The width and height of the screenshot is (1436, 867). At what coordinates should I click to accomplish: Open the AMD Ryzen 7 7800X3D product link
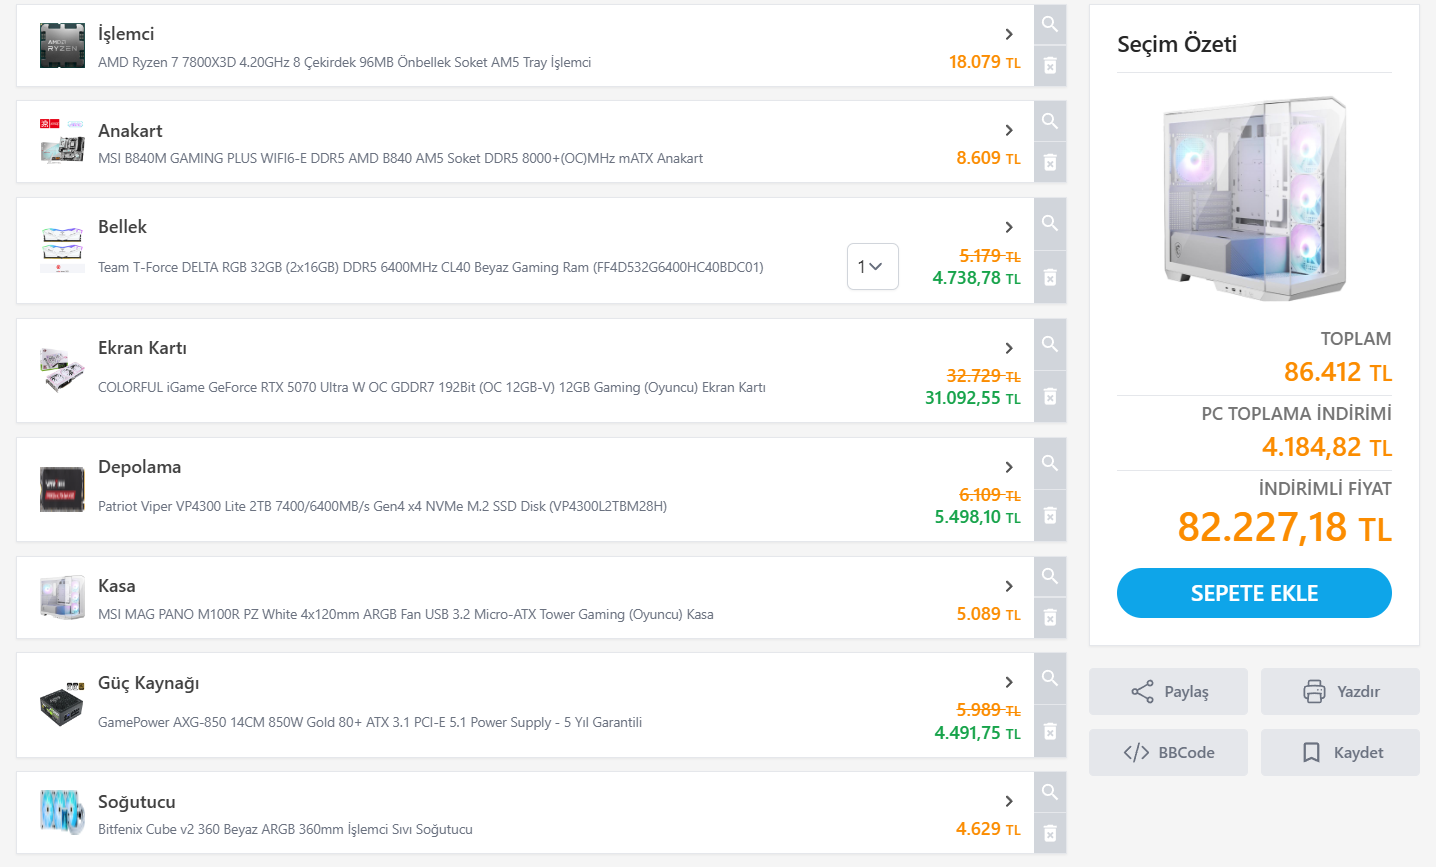coord(344,62)
